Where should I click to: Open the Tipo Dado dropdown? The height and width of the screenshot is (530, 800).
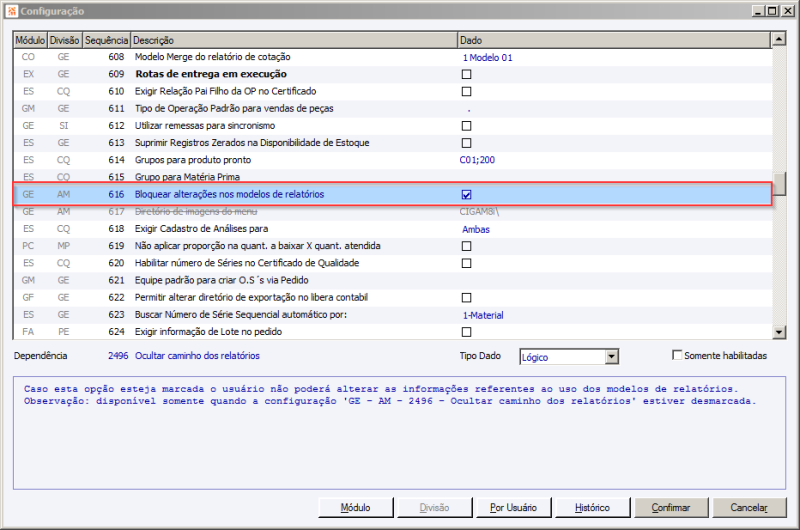tap(612, 357)
